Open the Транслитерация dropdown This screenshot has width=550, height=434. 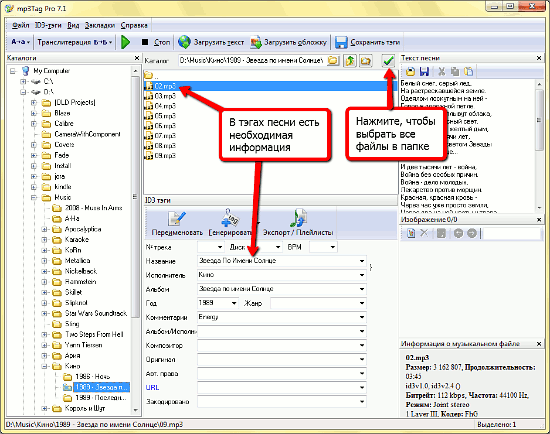tap(75, 42)
